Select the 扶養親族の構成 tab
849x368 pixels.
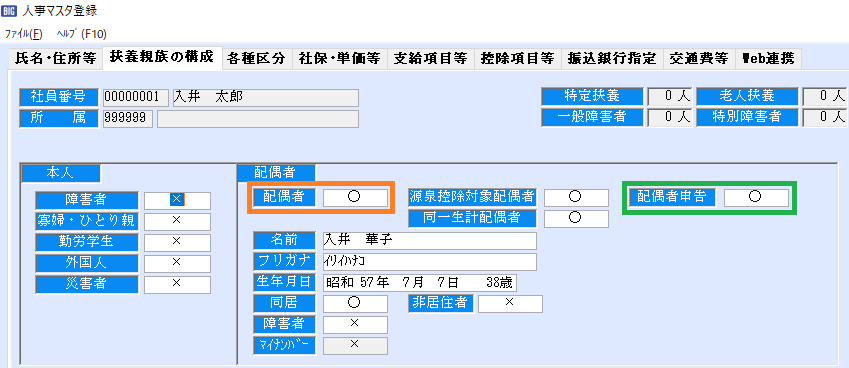[162, 58]
